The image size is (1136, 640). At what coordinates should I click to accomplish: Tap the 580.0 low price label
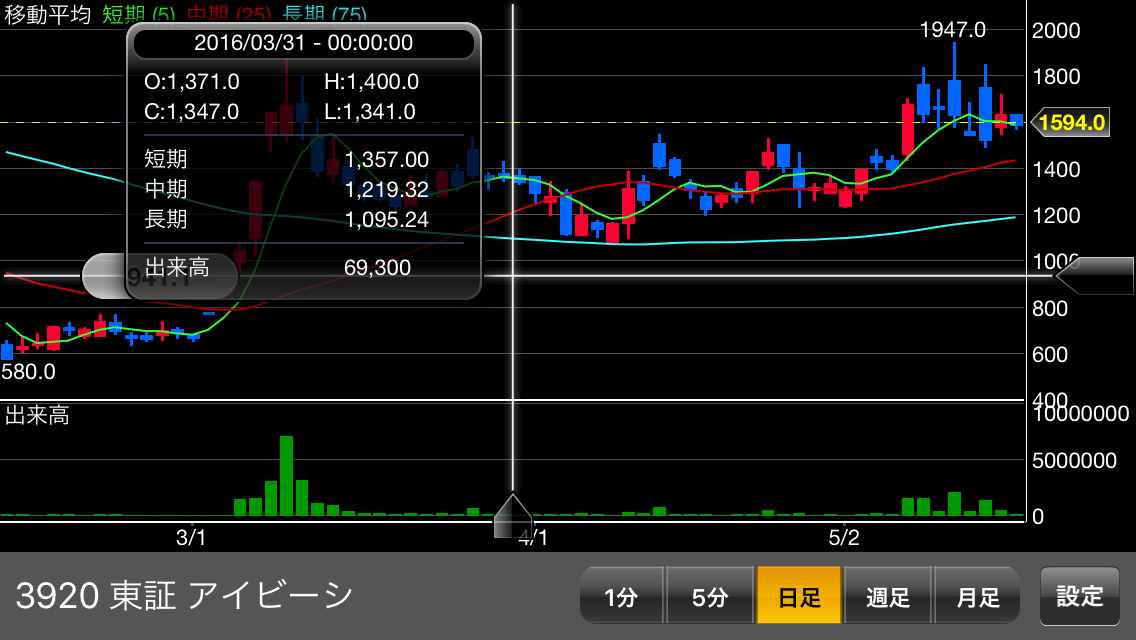[x=28, y=372]
